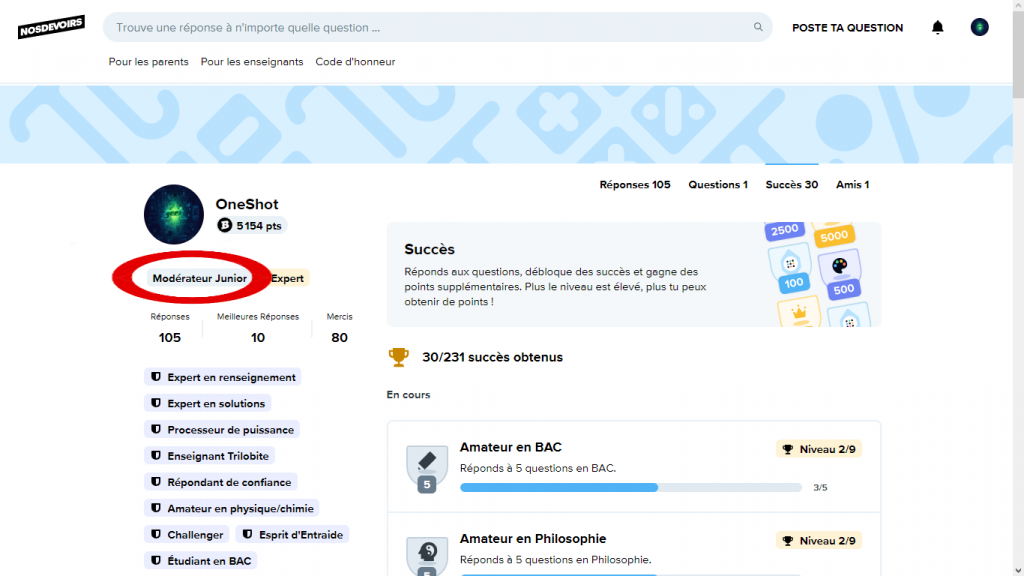1024x576 pixels.
Task: Click the gold trophy icon beside 30/231
Action: click(x=398, y=357)
